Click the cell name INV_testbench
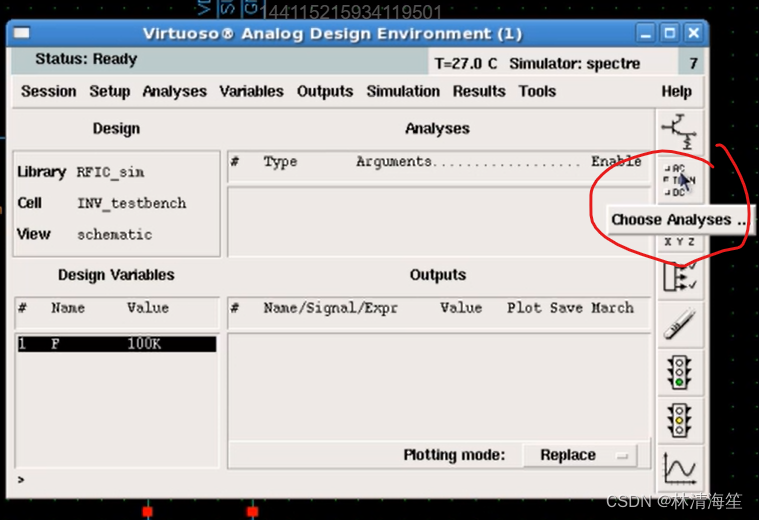 pos(132,203)
